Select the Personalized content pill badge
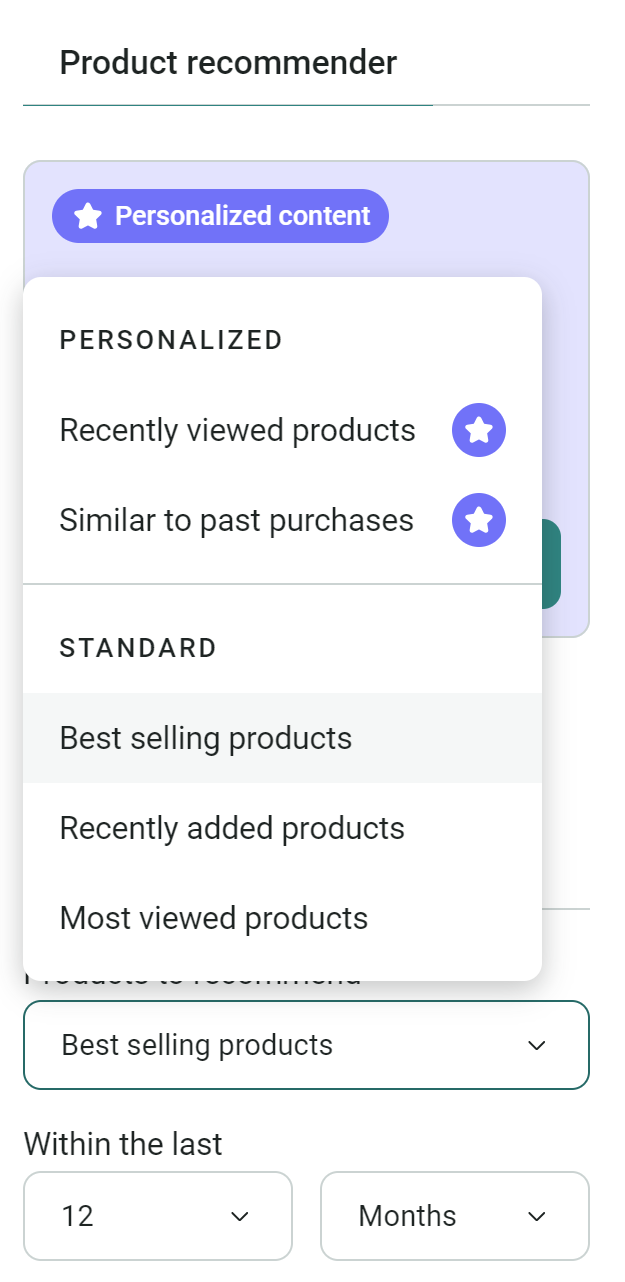The width and height of the screenshot is (625, 1282). click(219, 215)
